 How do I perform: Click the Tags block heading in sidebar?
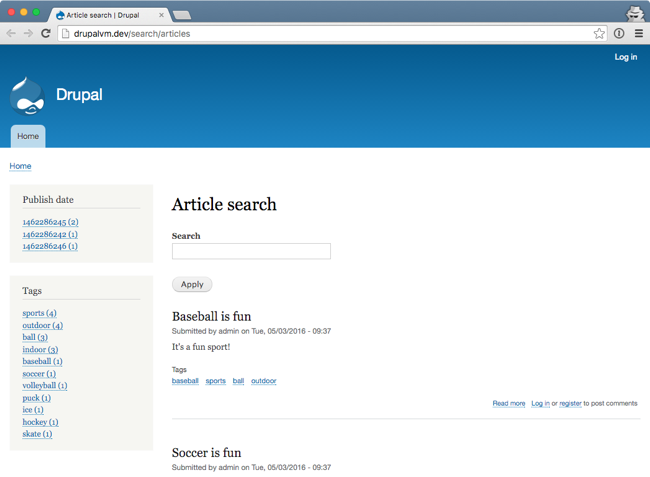point(32,291)
